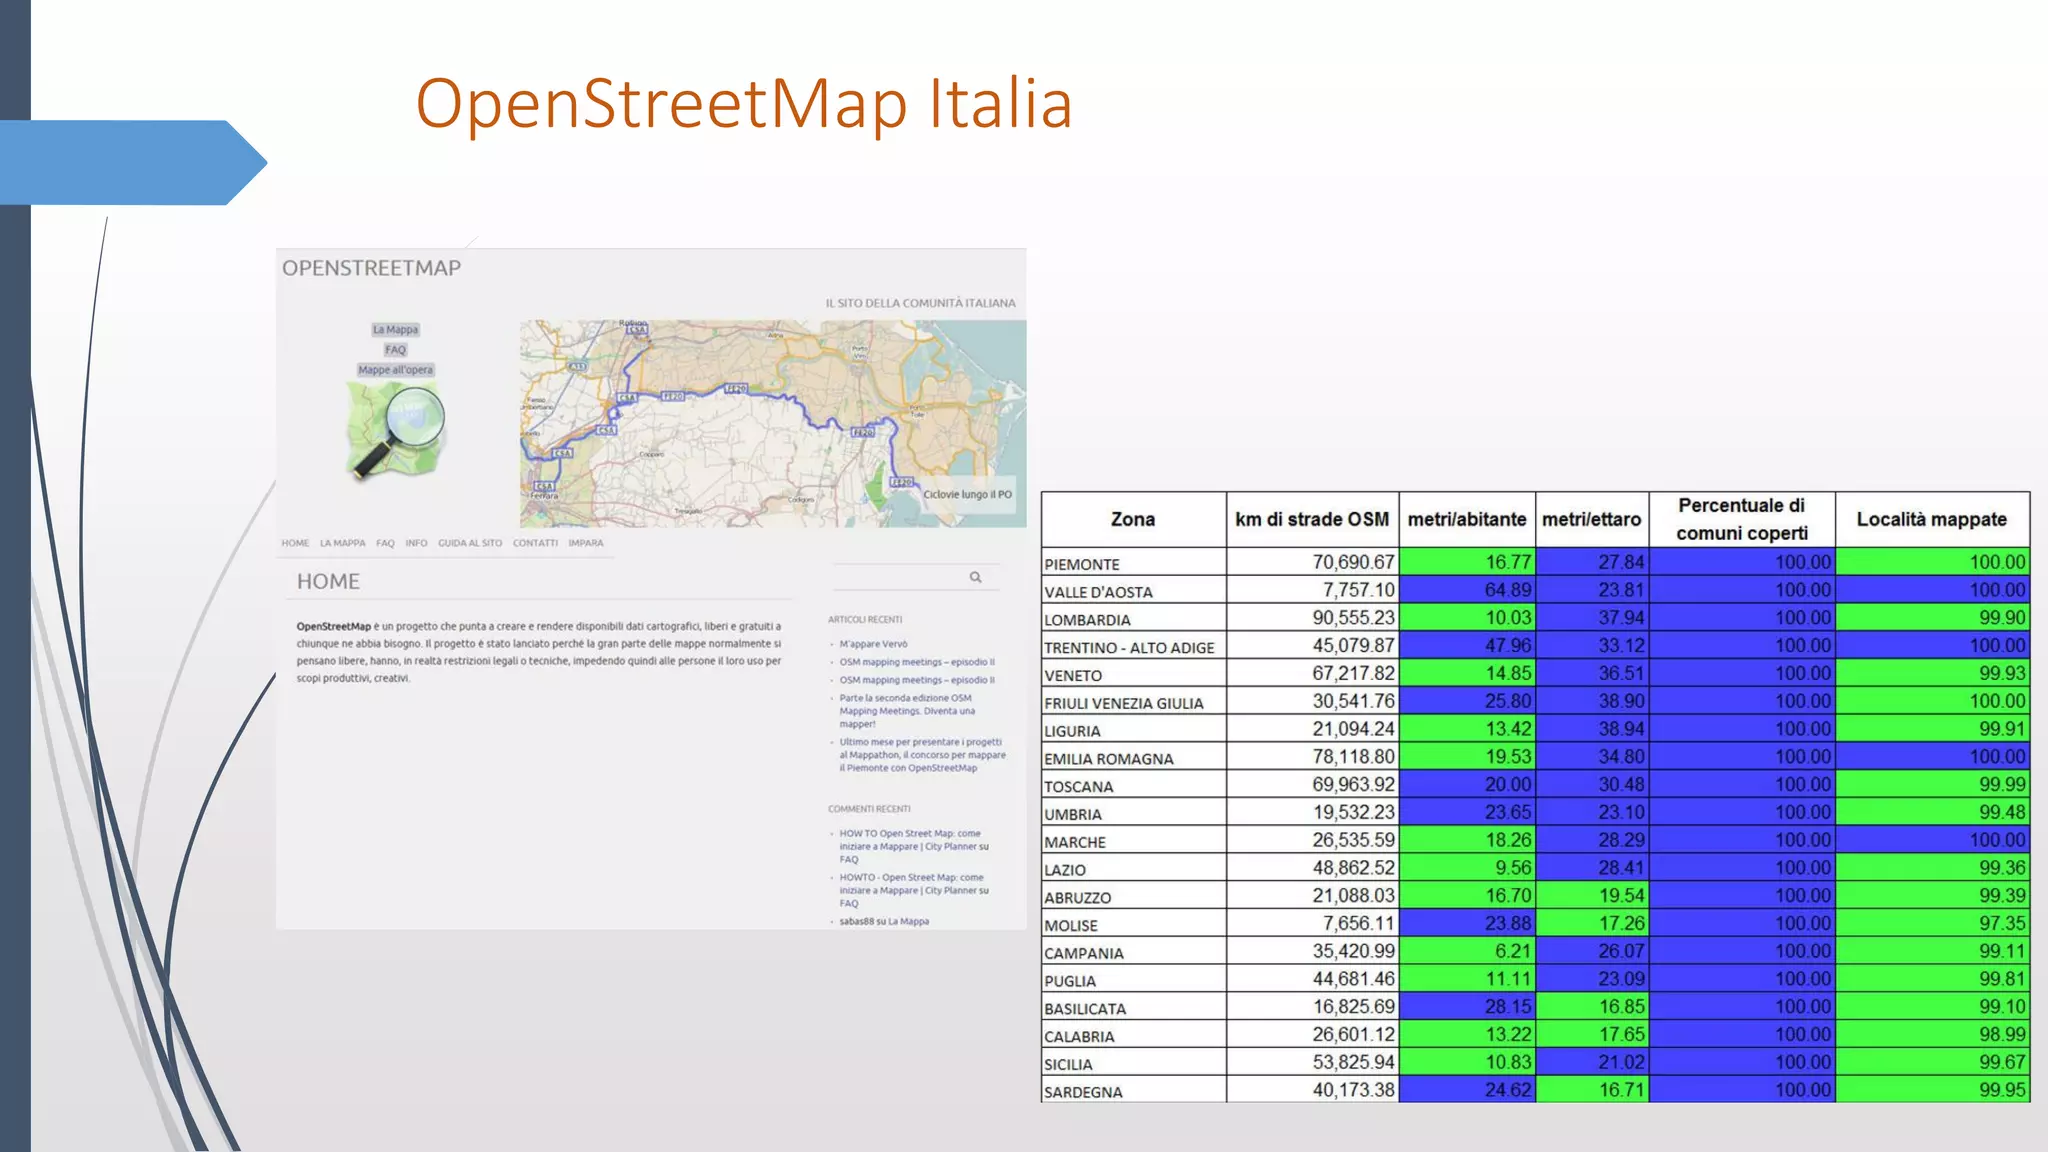Select the BASILICATA row label
The image size is (2048, 1152).
(x=1085, y=1009)
